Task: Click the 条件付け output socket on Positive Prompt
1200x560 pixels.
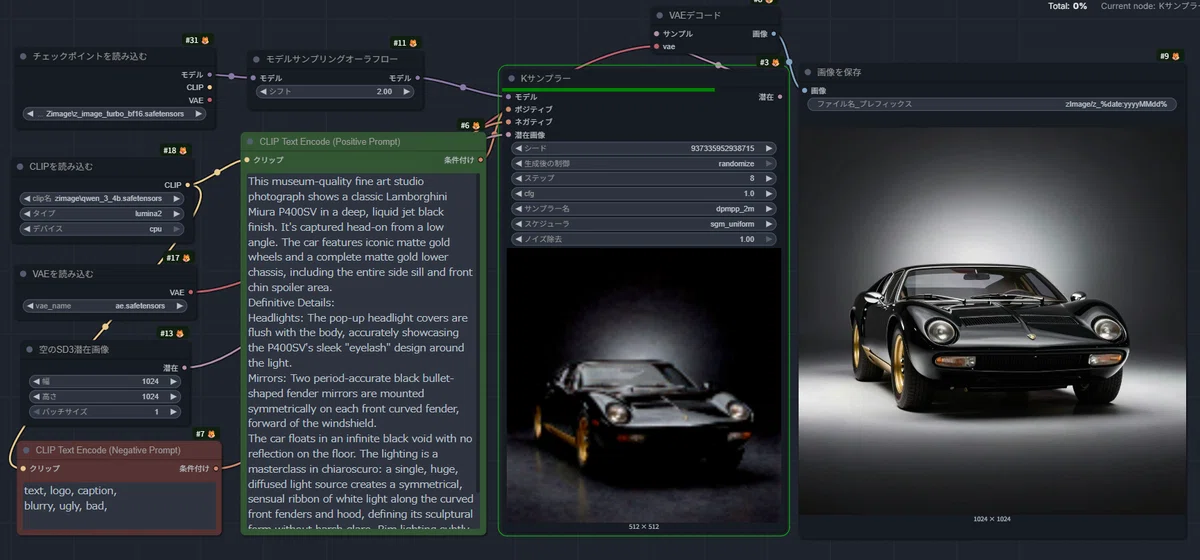Action: click(482, 159)
